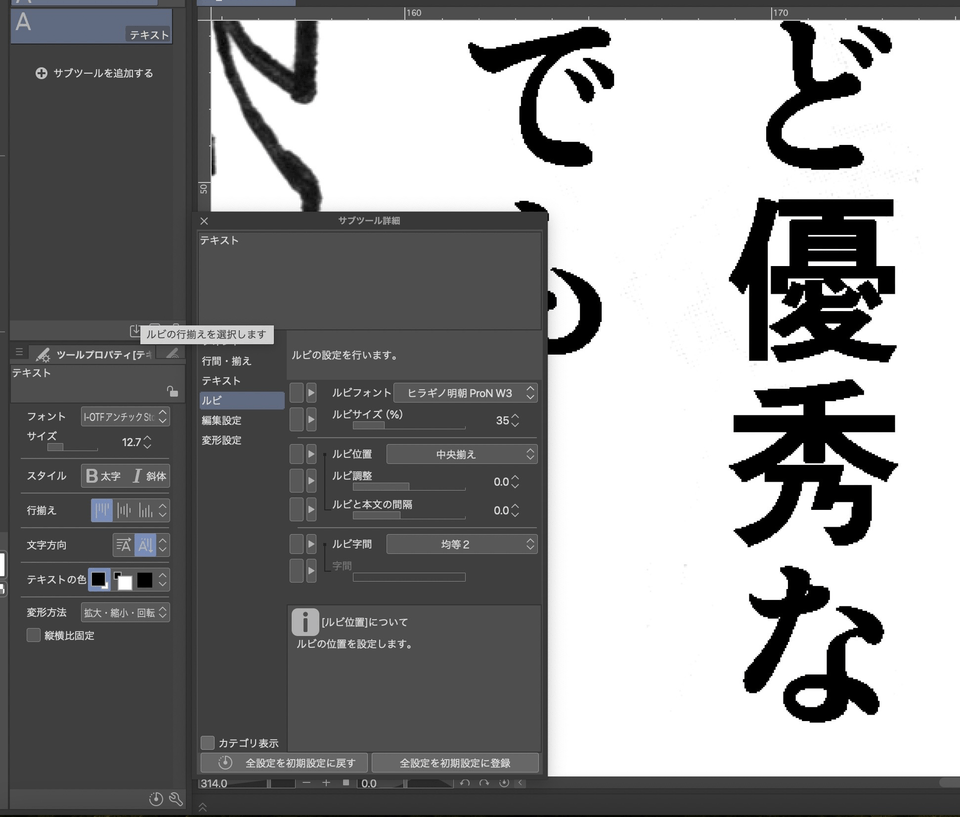Open the Tool Property panel hamburger menu

coord(19,352)
